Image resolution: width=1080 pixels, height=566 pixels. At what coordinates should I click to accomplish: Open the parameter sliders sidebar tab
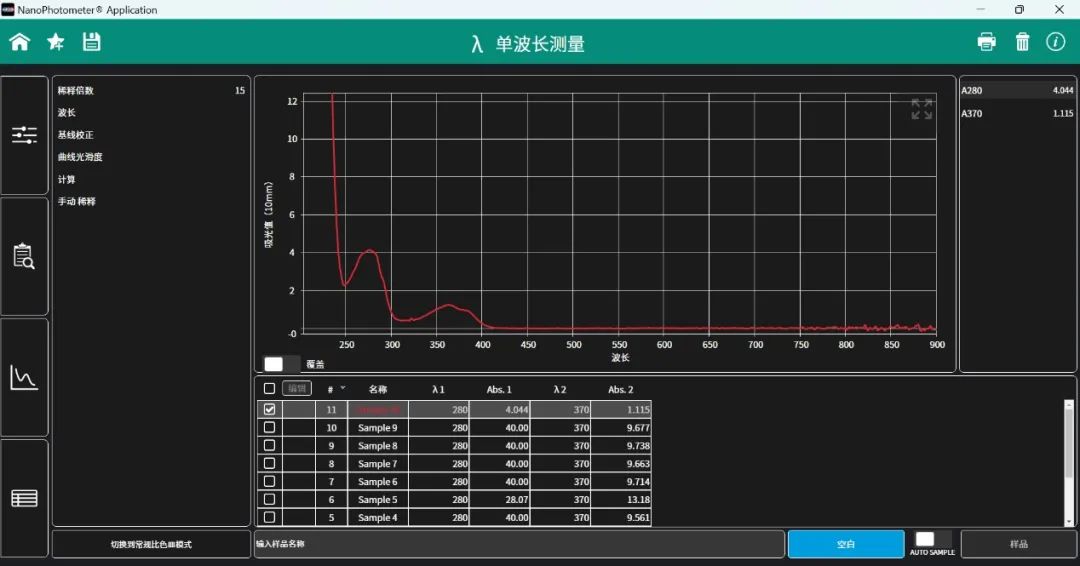[x=24, y=135]
